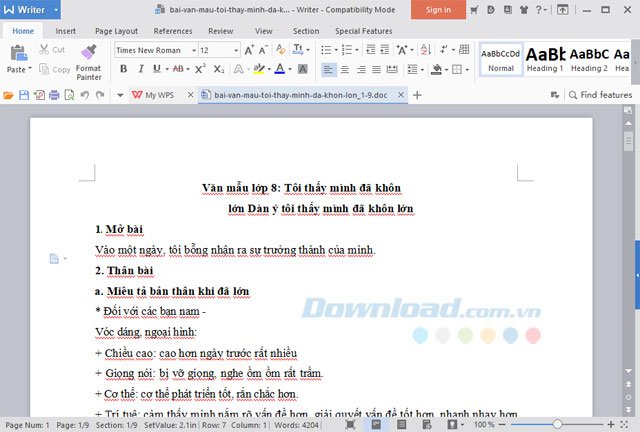The height and width of the screenshot is (432, 640).
Task: Insert a table via the grid icon
Action: pyautogui.click(x=464, y=49)
